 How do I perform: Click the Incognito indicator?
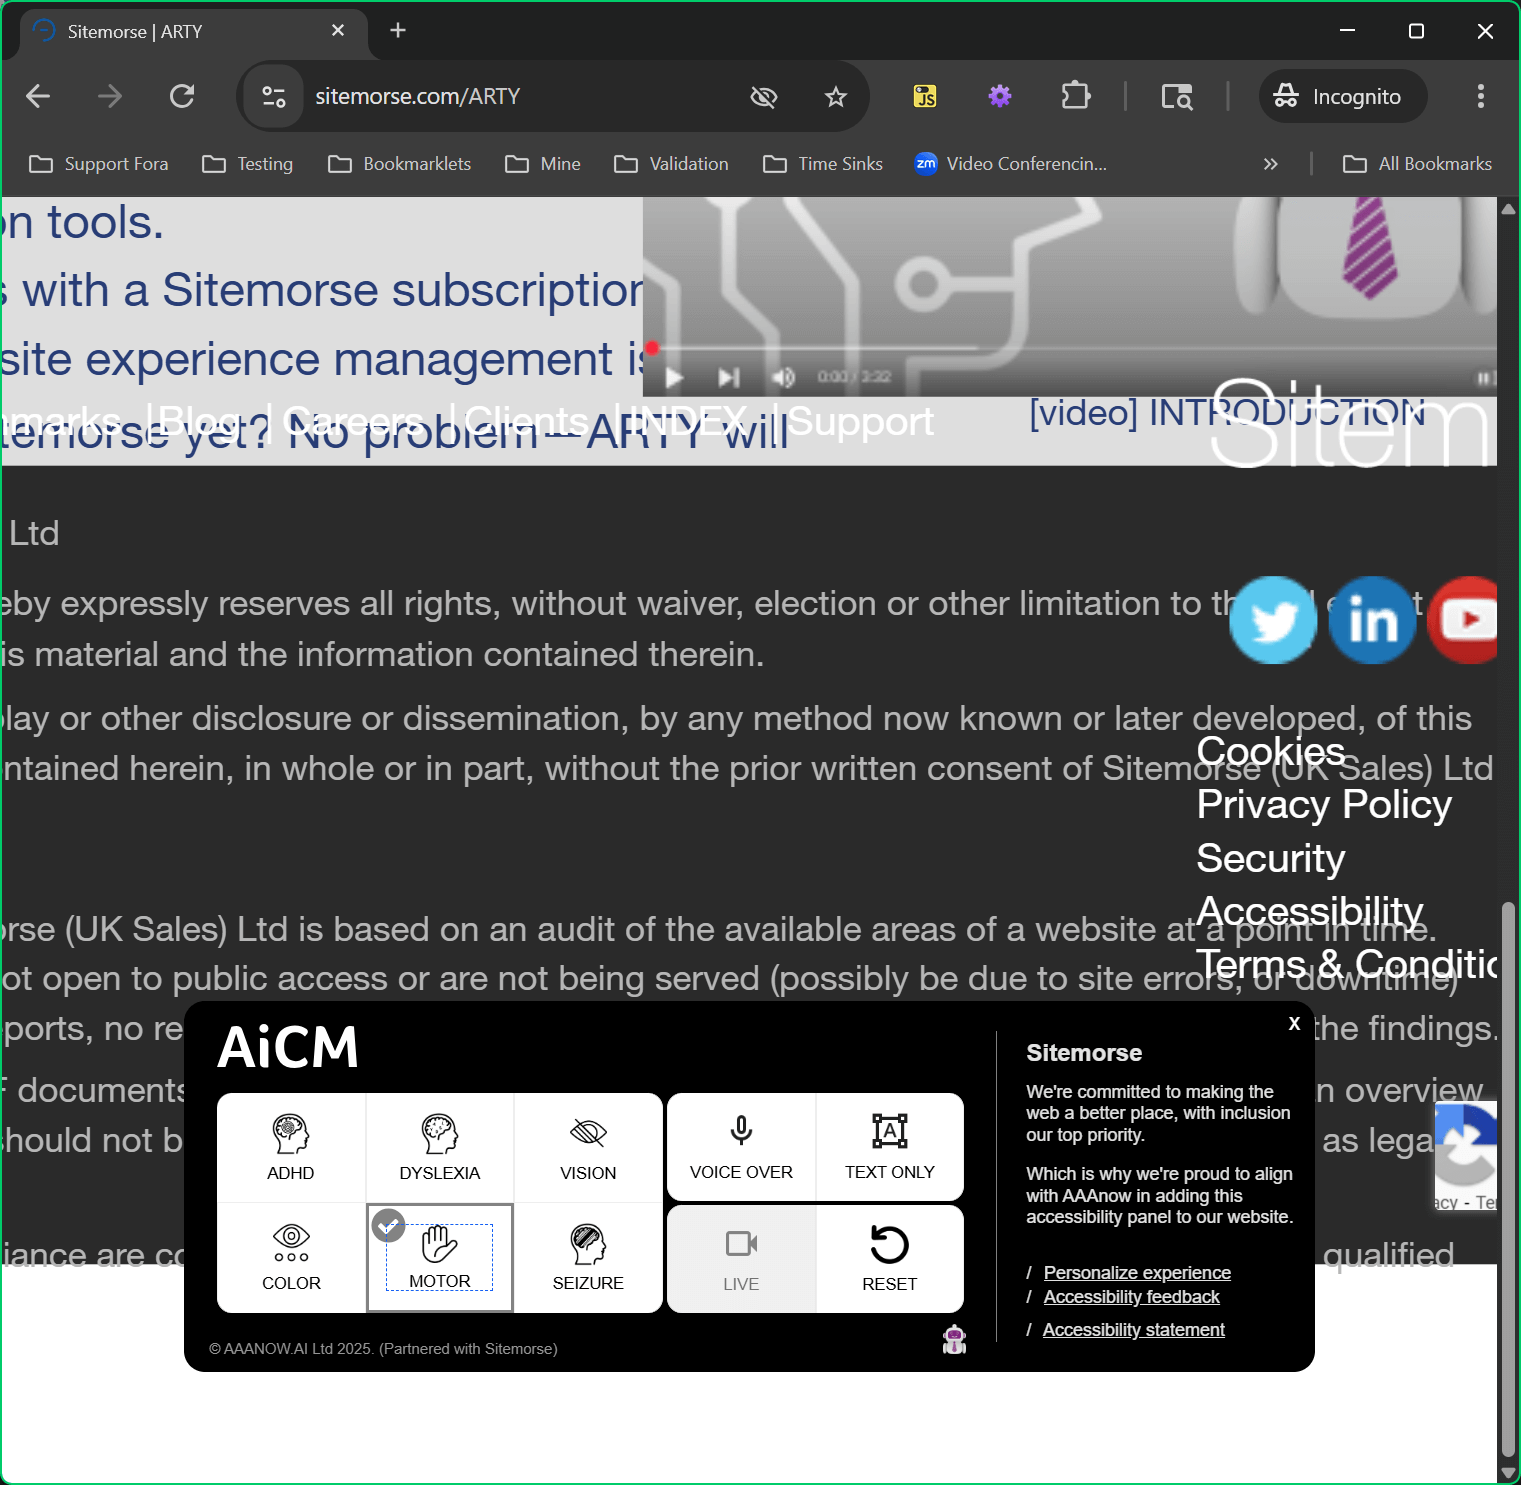1343,96
